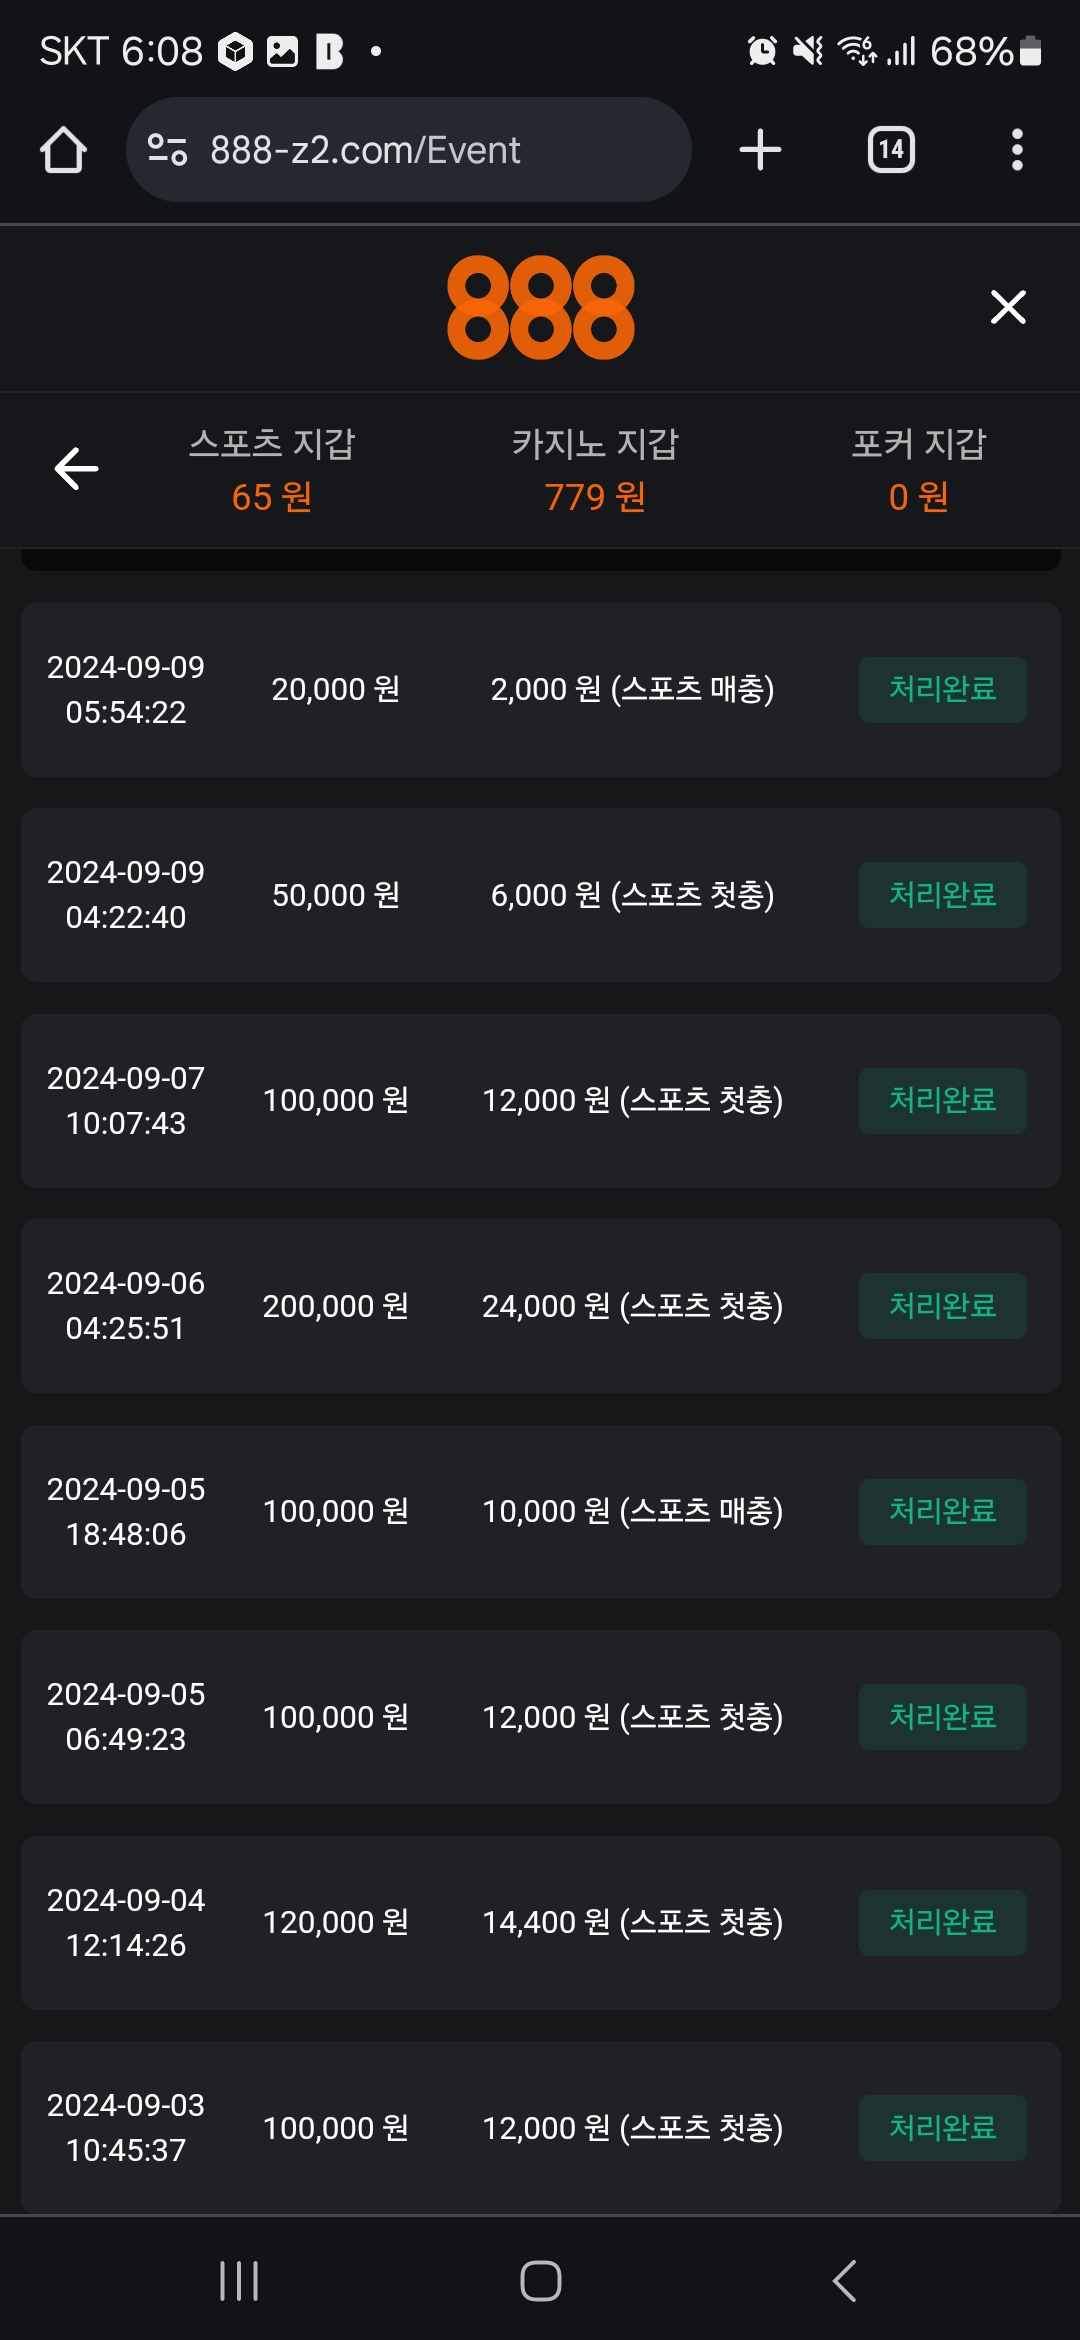Screen dimensions: 1080x2340
Task: Open a new tab with plus icon
Action: tap(760, 150)
